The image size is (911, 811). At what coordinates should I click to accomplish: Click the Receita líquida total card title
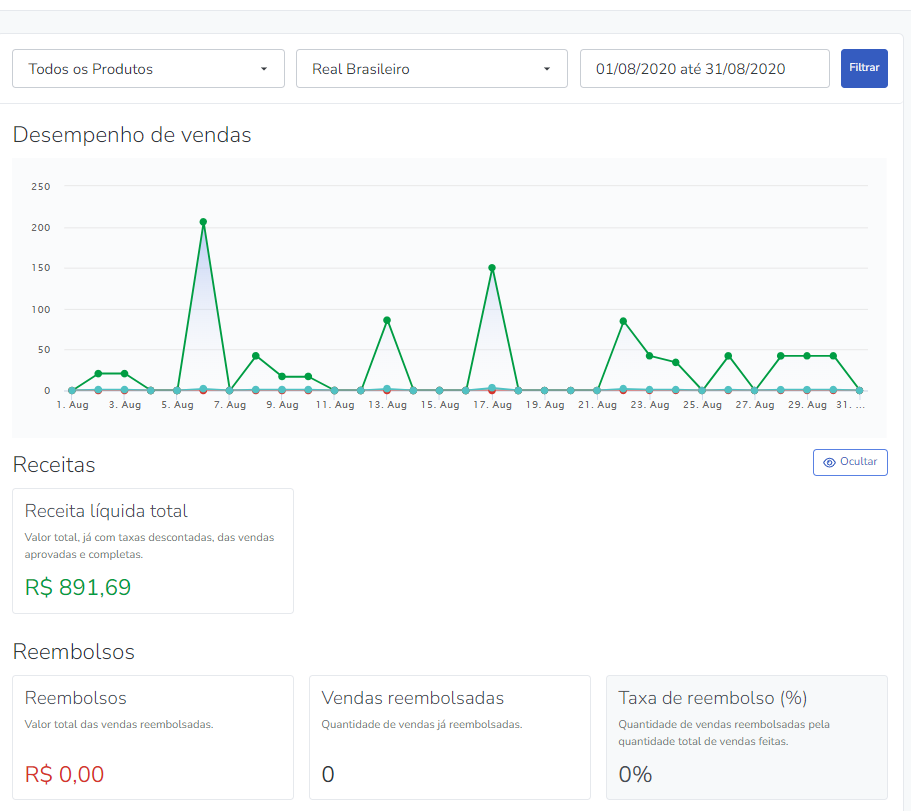[106, 511]
